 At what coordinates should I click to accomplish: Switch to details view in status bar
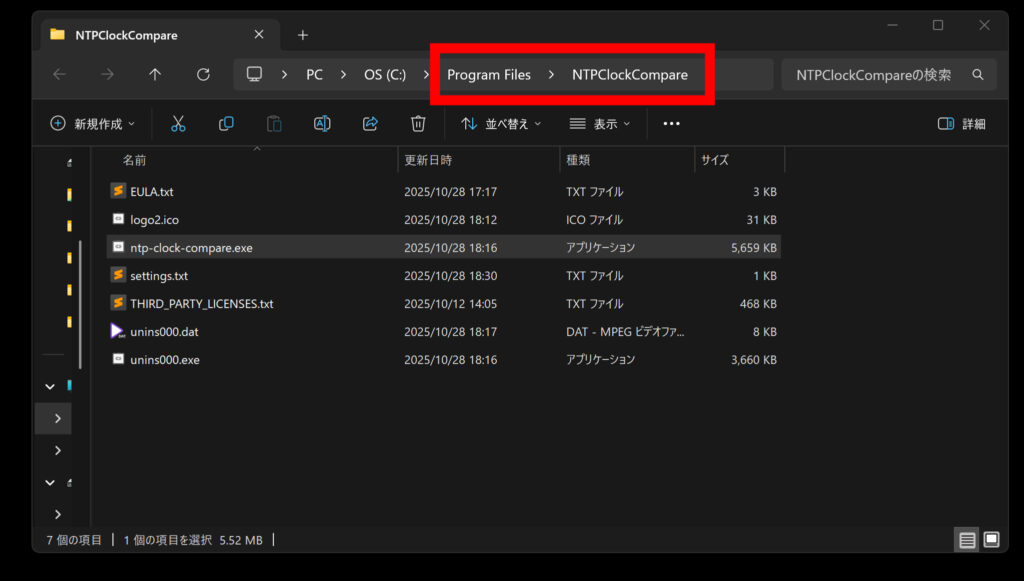click(967, 540)
